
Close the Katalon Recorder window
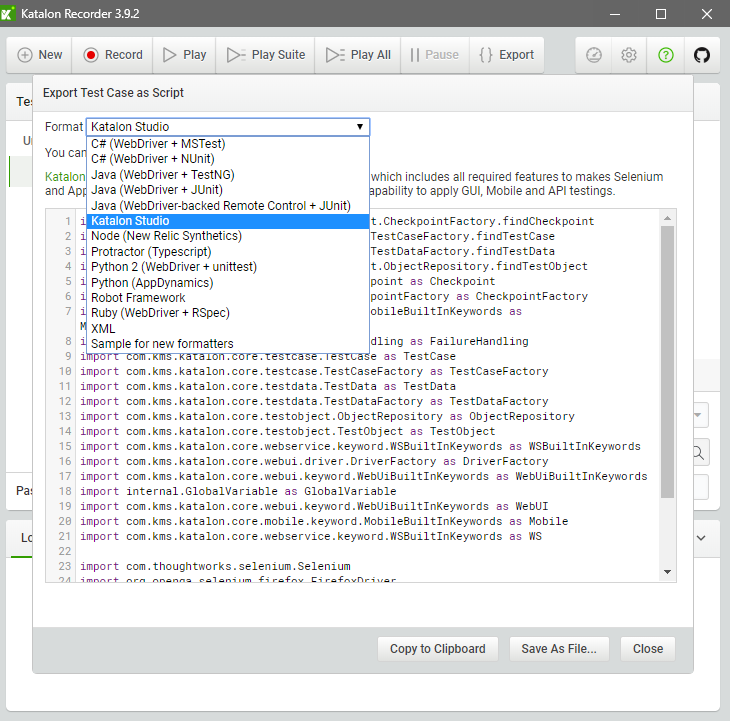coord(707,14)
